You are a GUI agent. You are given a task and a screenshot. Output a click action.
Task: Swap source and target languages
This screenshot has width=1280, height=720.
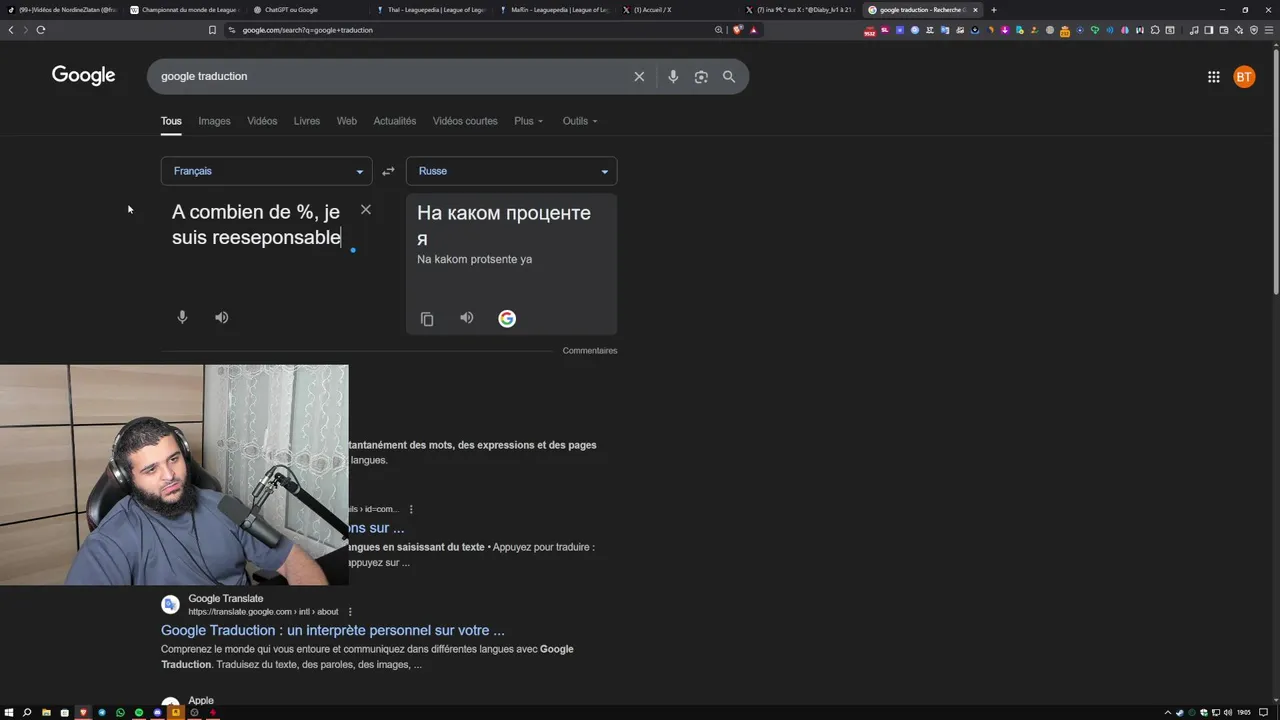pyautogui.click(x=388, y=171)
